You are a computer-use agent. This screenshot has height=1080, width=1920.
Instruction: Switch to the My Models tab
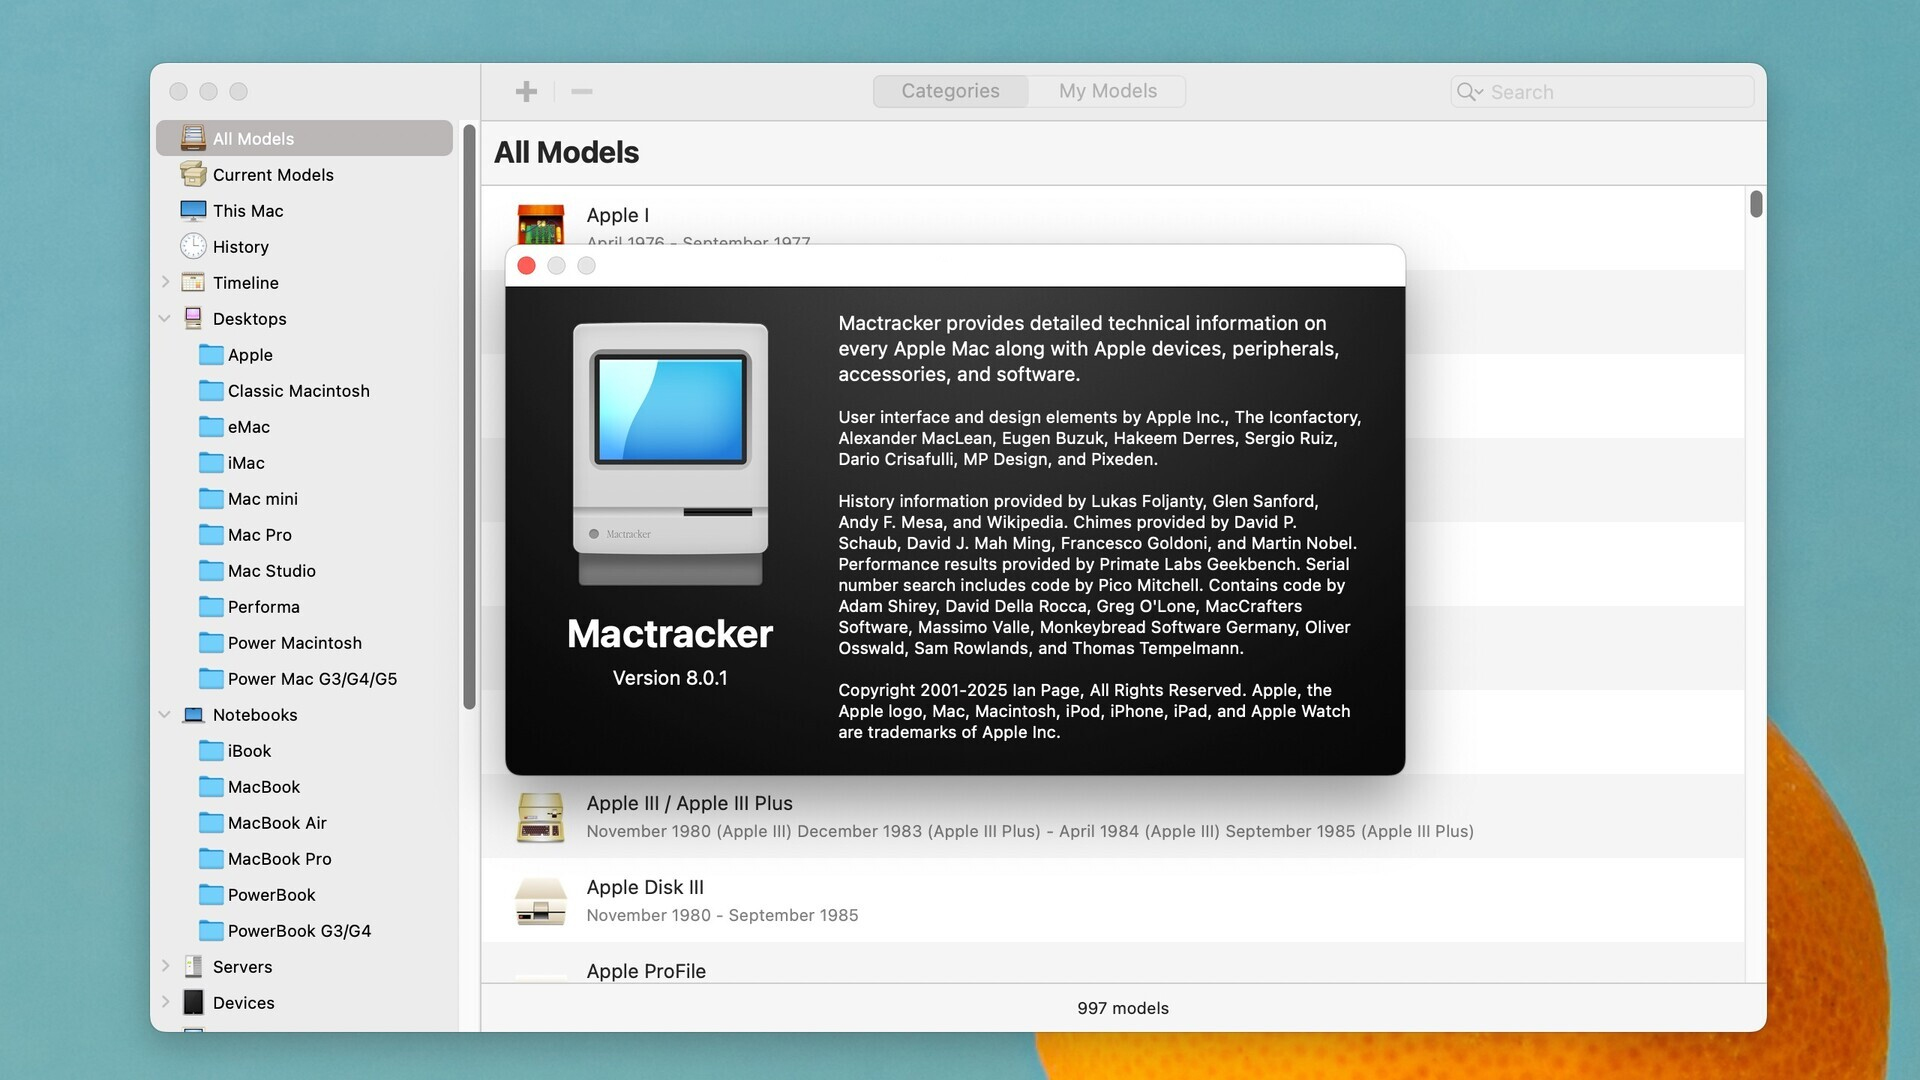tap(1107, 91)
